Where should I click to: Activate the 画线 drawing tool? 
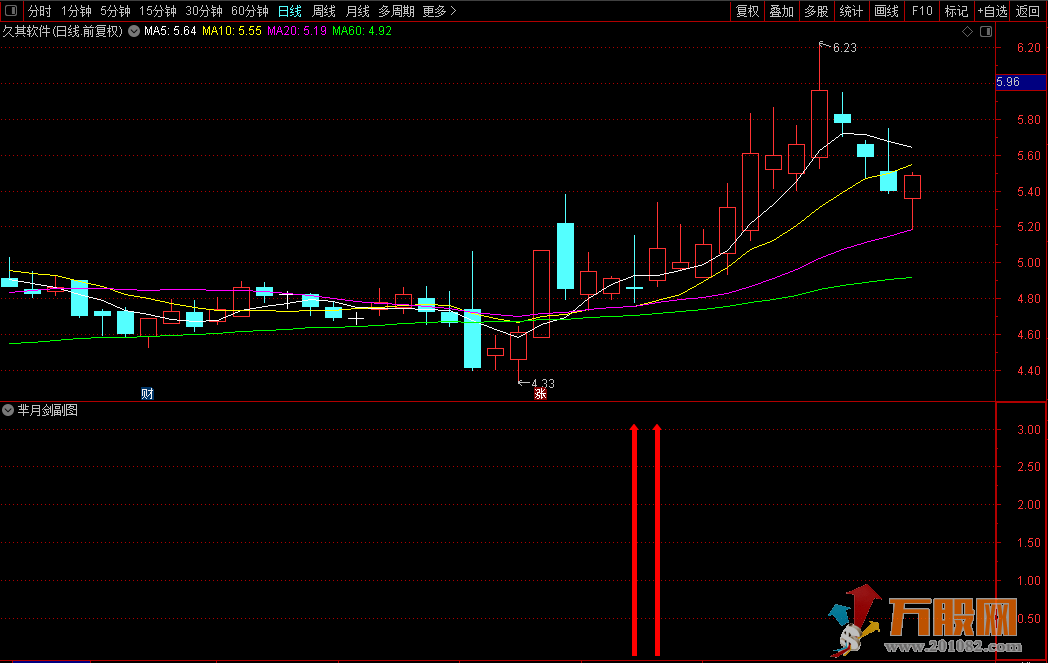(886, 11)
